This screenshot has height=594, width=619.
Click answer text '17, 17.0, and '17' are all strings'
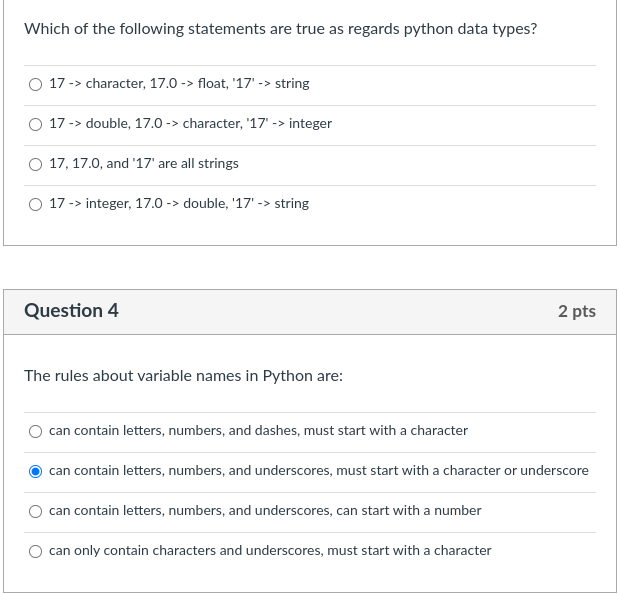(144, 163)
